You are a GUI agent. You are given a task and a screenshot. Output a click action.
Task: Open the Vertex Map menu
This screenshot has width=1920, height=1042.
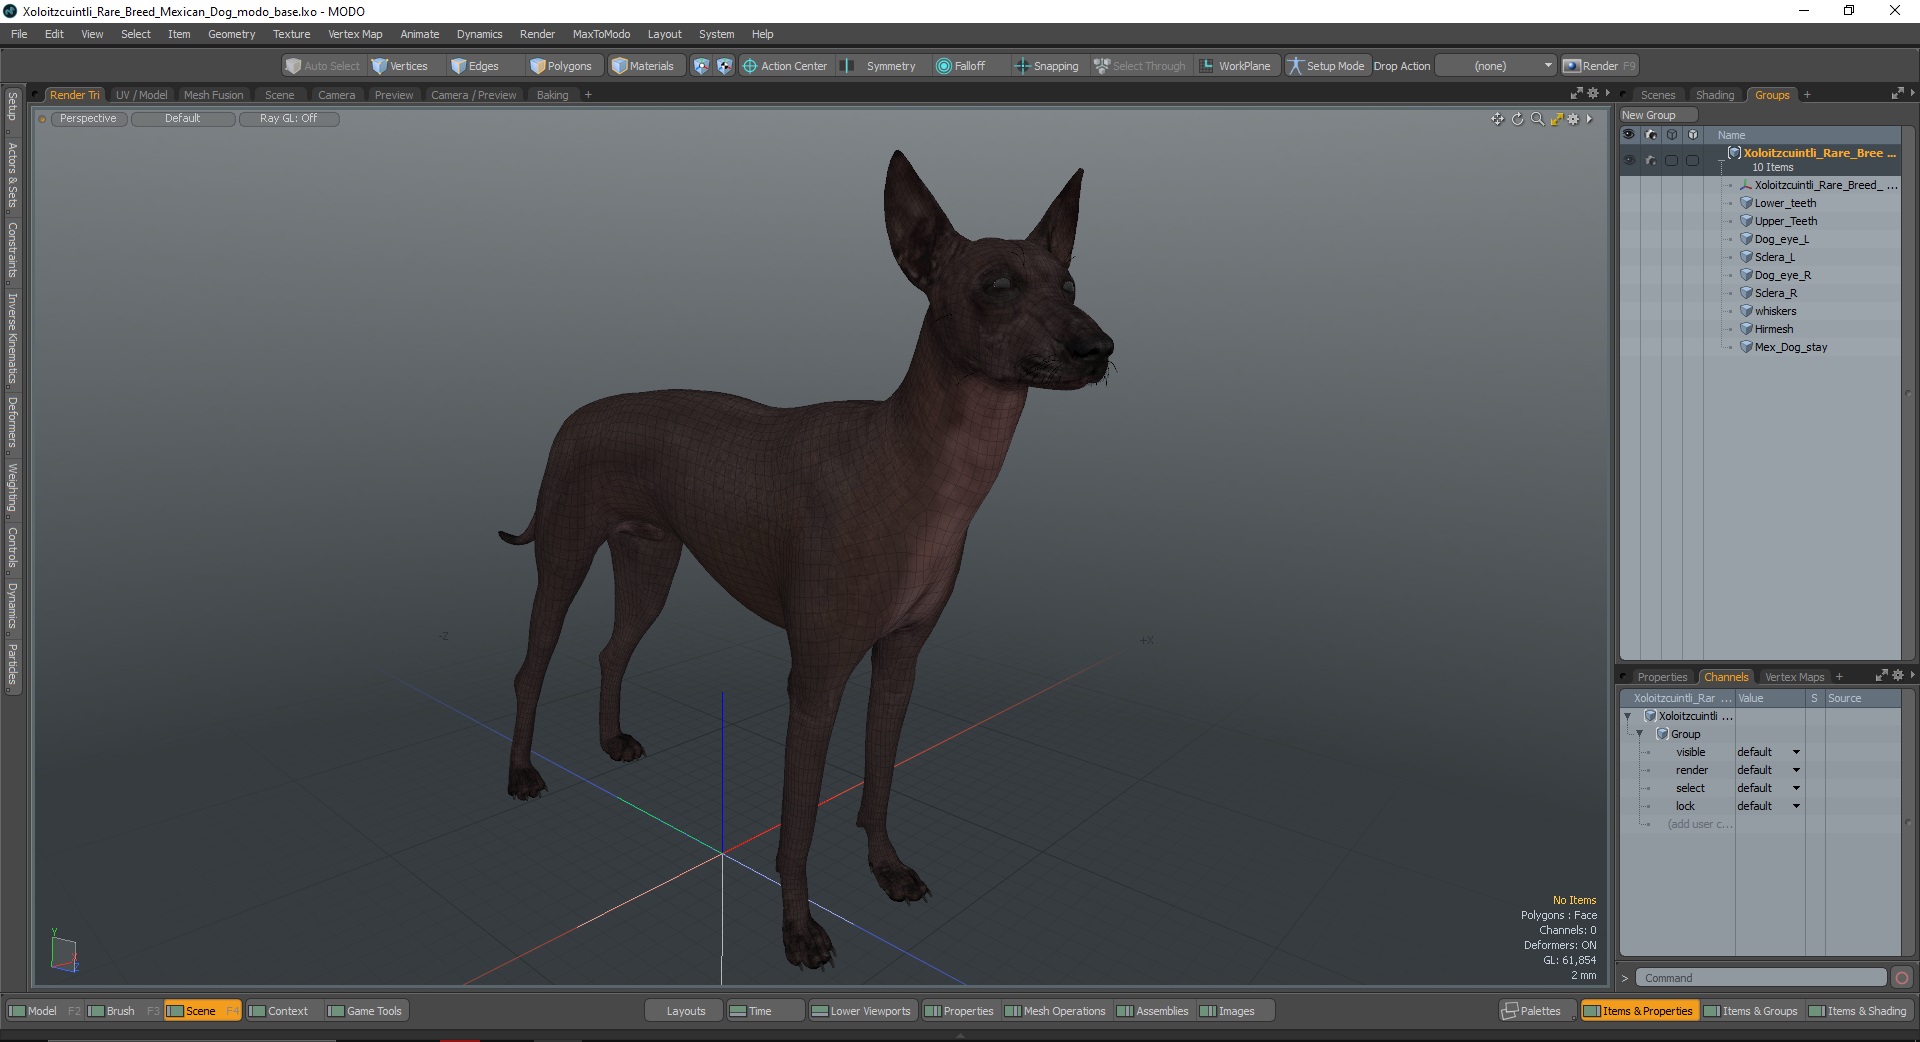click(355, 34)
